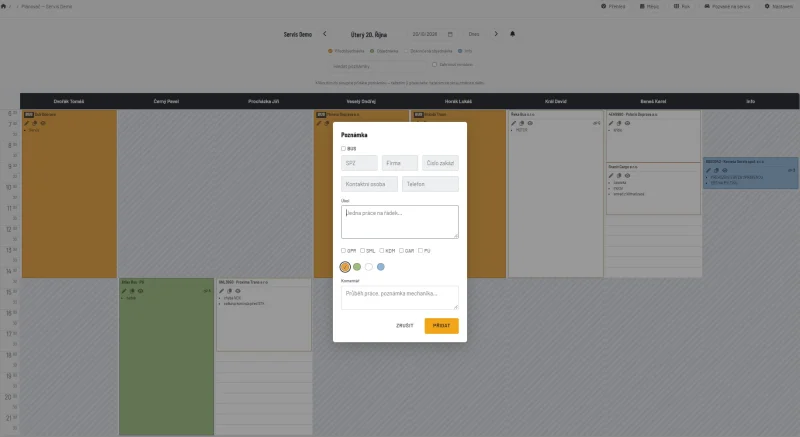
Task: Click the Dnes button next to the date
Action: [x=474, y=34]
